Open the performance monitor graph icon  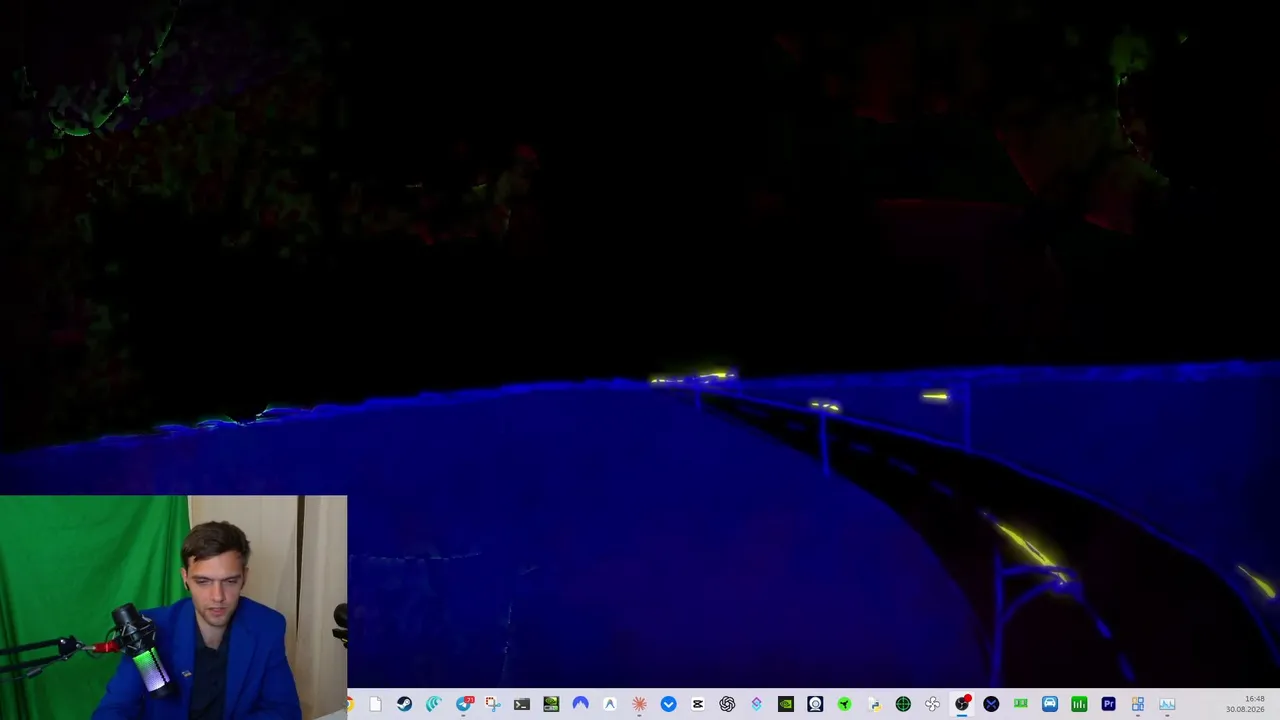click(1167, 704)
